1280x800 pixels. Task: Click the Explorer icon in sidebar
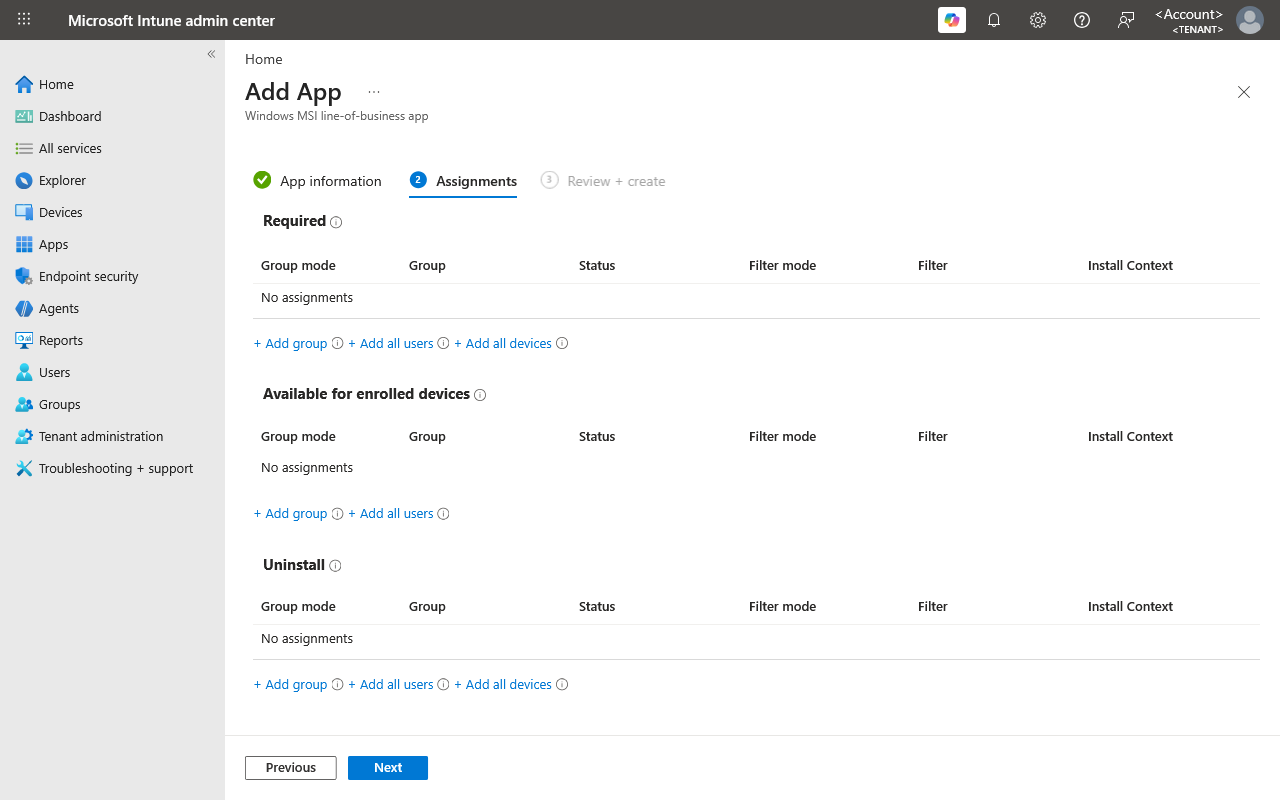pyautogui.click(x=24, y=180)
